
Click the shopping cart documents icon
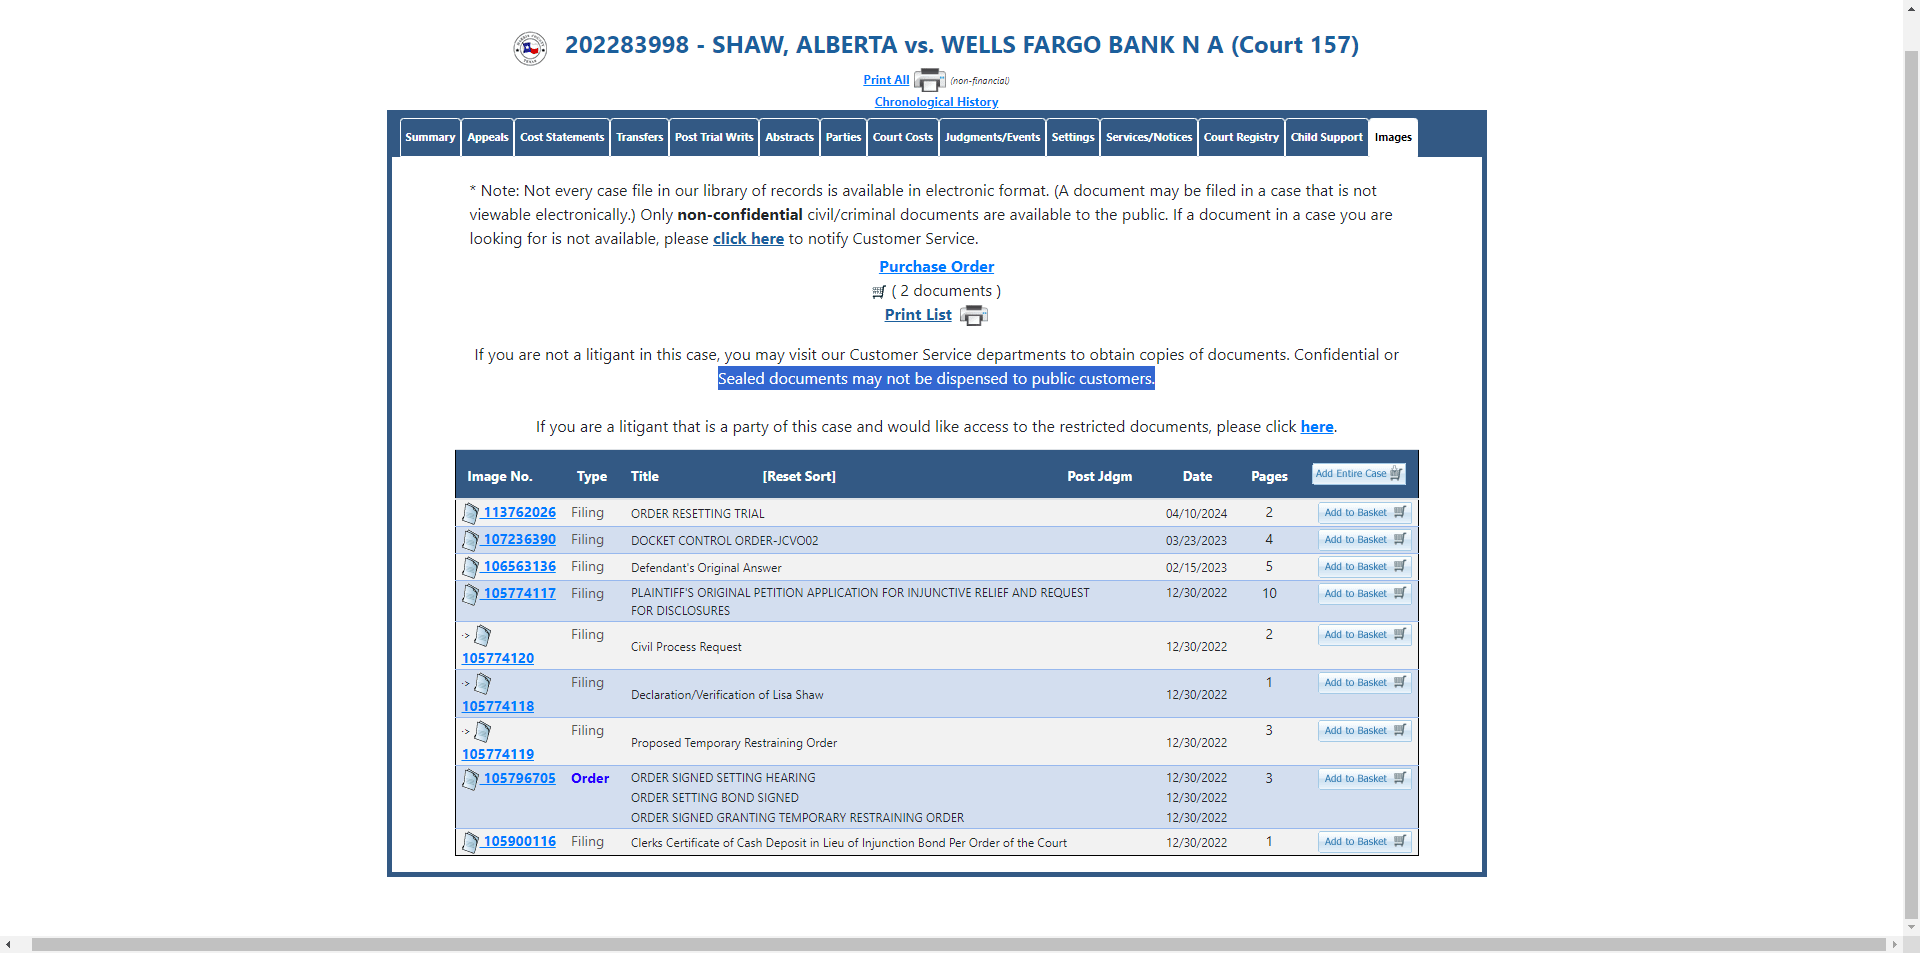879,292
